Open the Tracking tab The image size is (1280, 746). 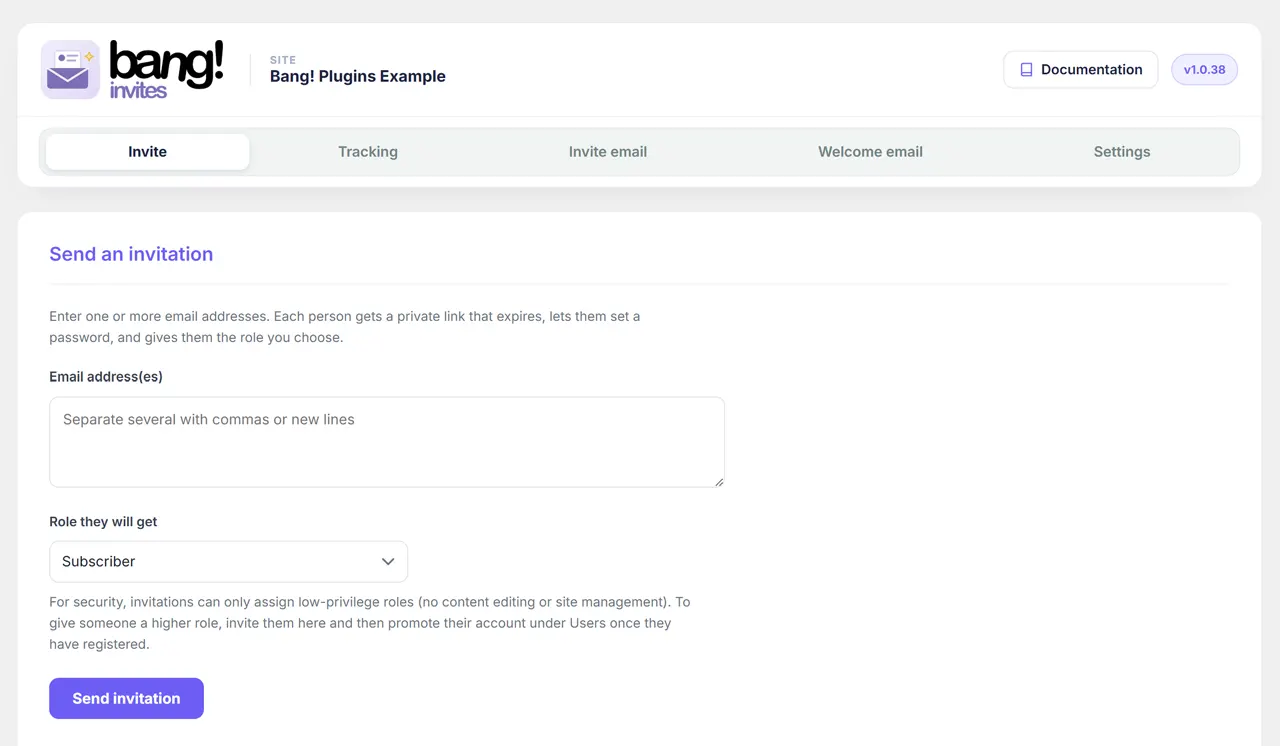(368, 152)
